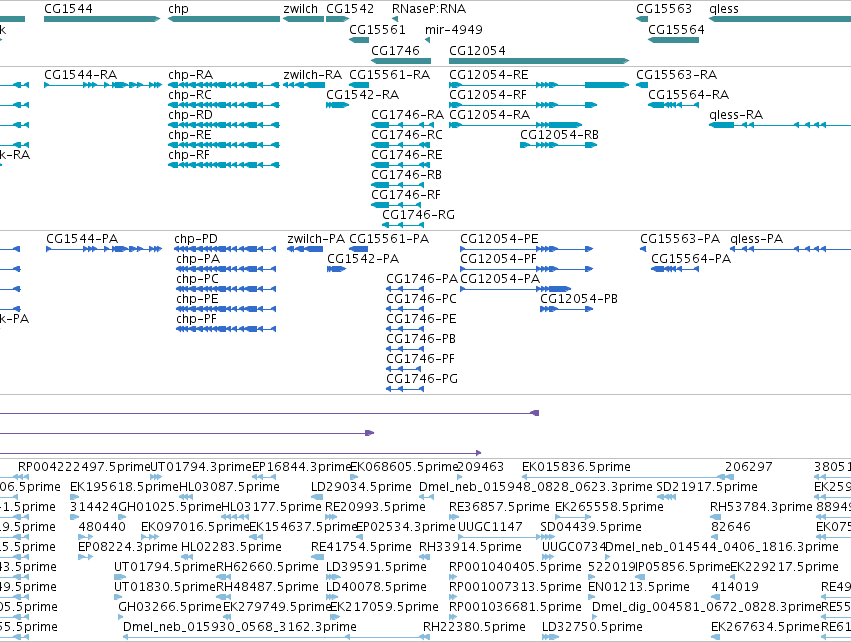Click the CG12054-RA transcript label
The height and width of the screenshot is (642, 851).
[x=490, y=115]
